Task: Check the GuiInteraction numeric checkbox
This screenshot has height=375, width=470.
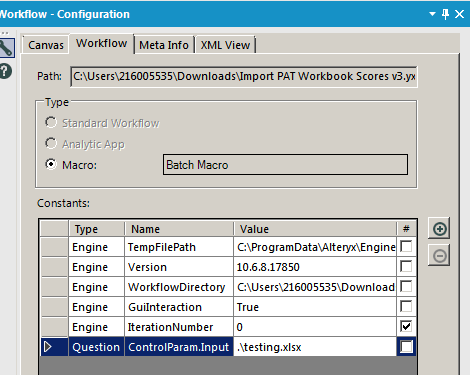Action: point(406,307)
